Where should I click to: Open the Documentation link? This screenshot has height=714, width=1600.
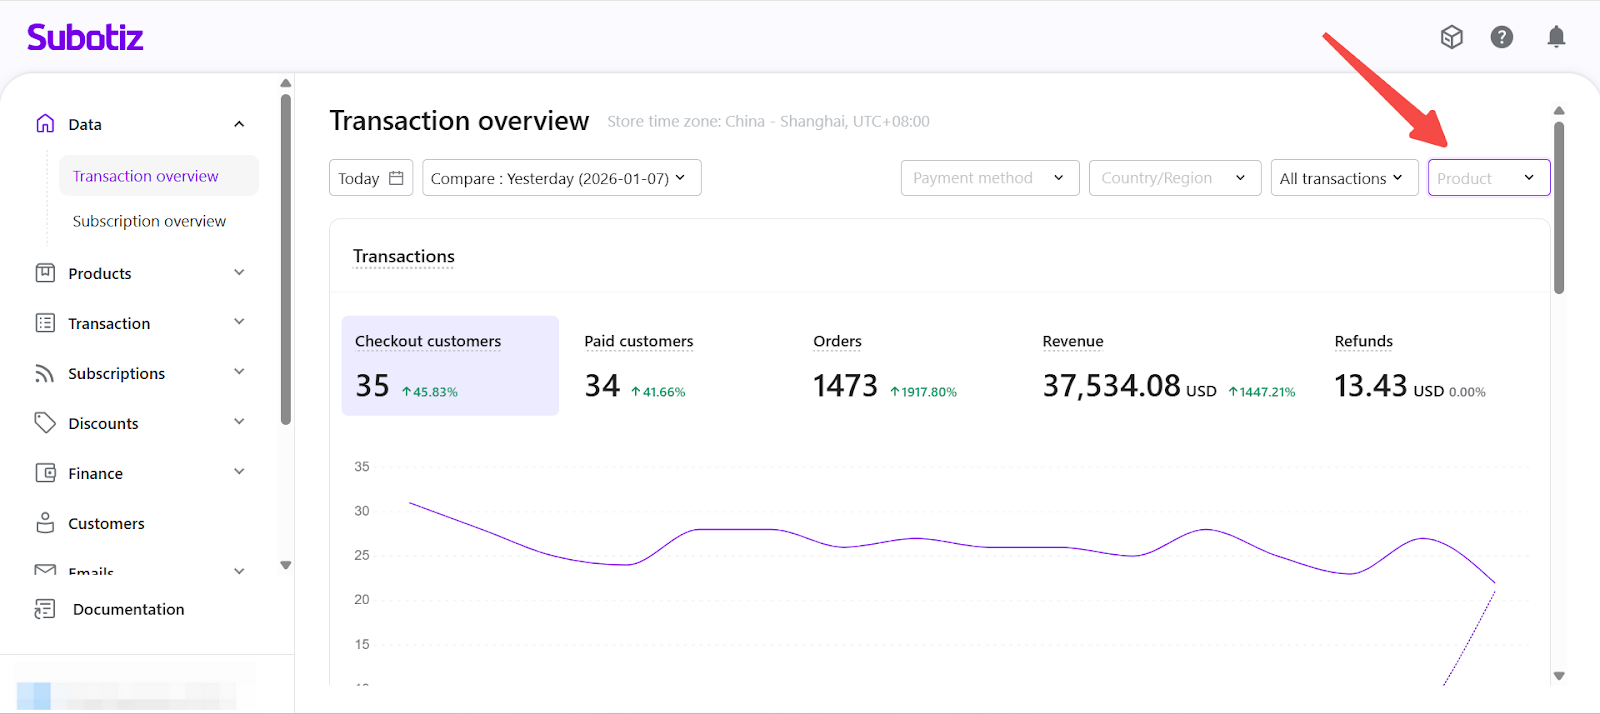128,609
